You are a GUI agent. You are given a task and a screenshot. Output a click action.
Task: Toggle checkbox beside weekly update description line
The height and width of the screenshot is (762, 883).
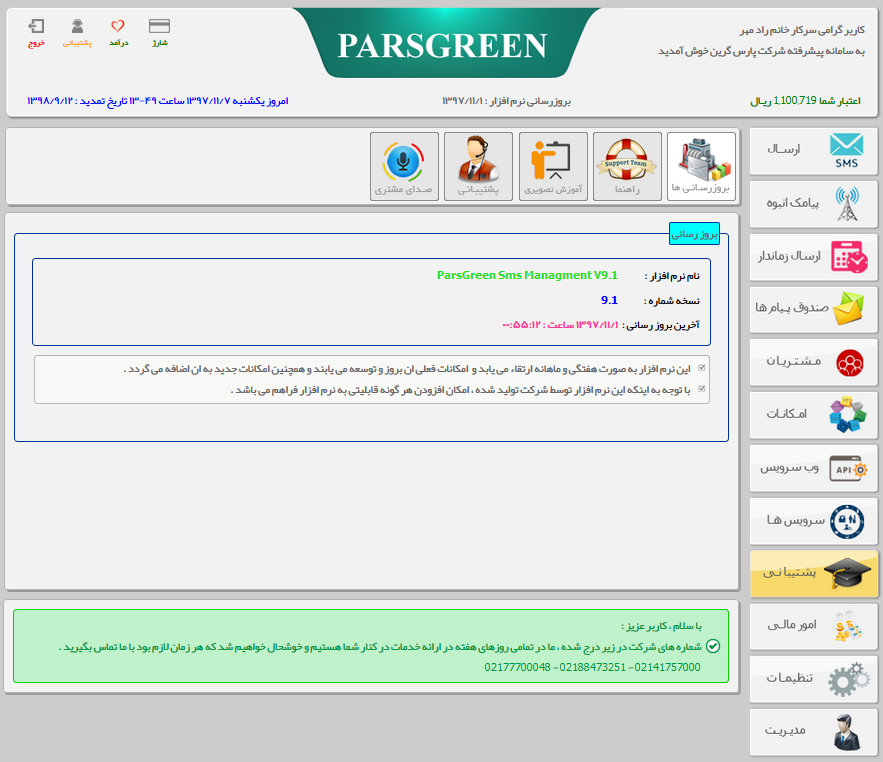point(703,368)
